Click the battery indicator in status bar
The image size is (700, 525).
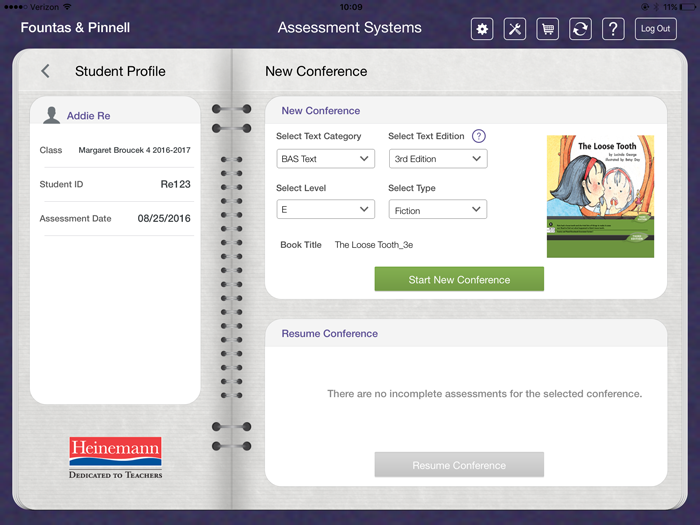coord(687,7)
